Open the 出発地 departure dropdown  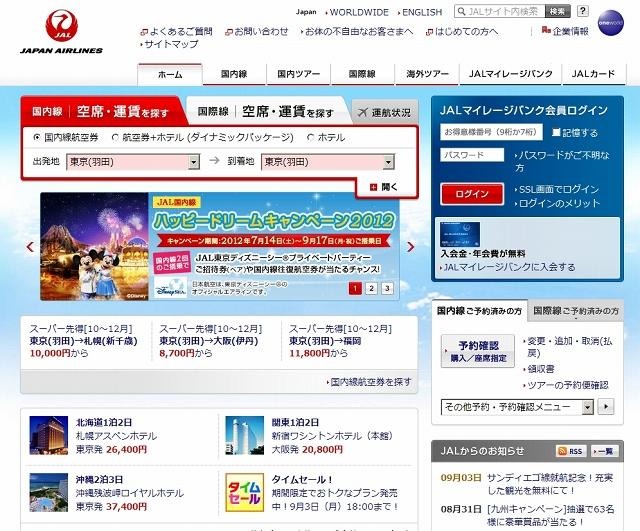click(x=133, y=162)
